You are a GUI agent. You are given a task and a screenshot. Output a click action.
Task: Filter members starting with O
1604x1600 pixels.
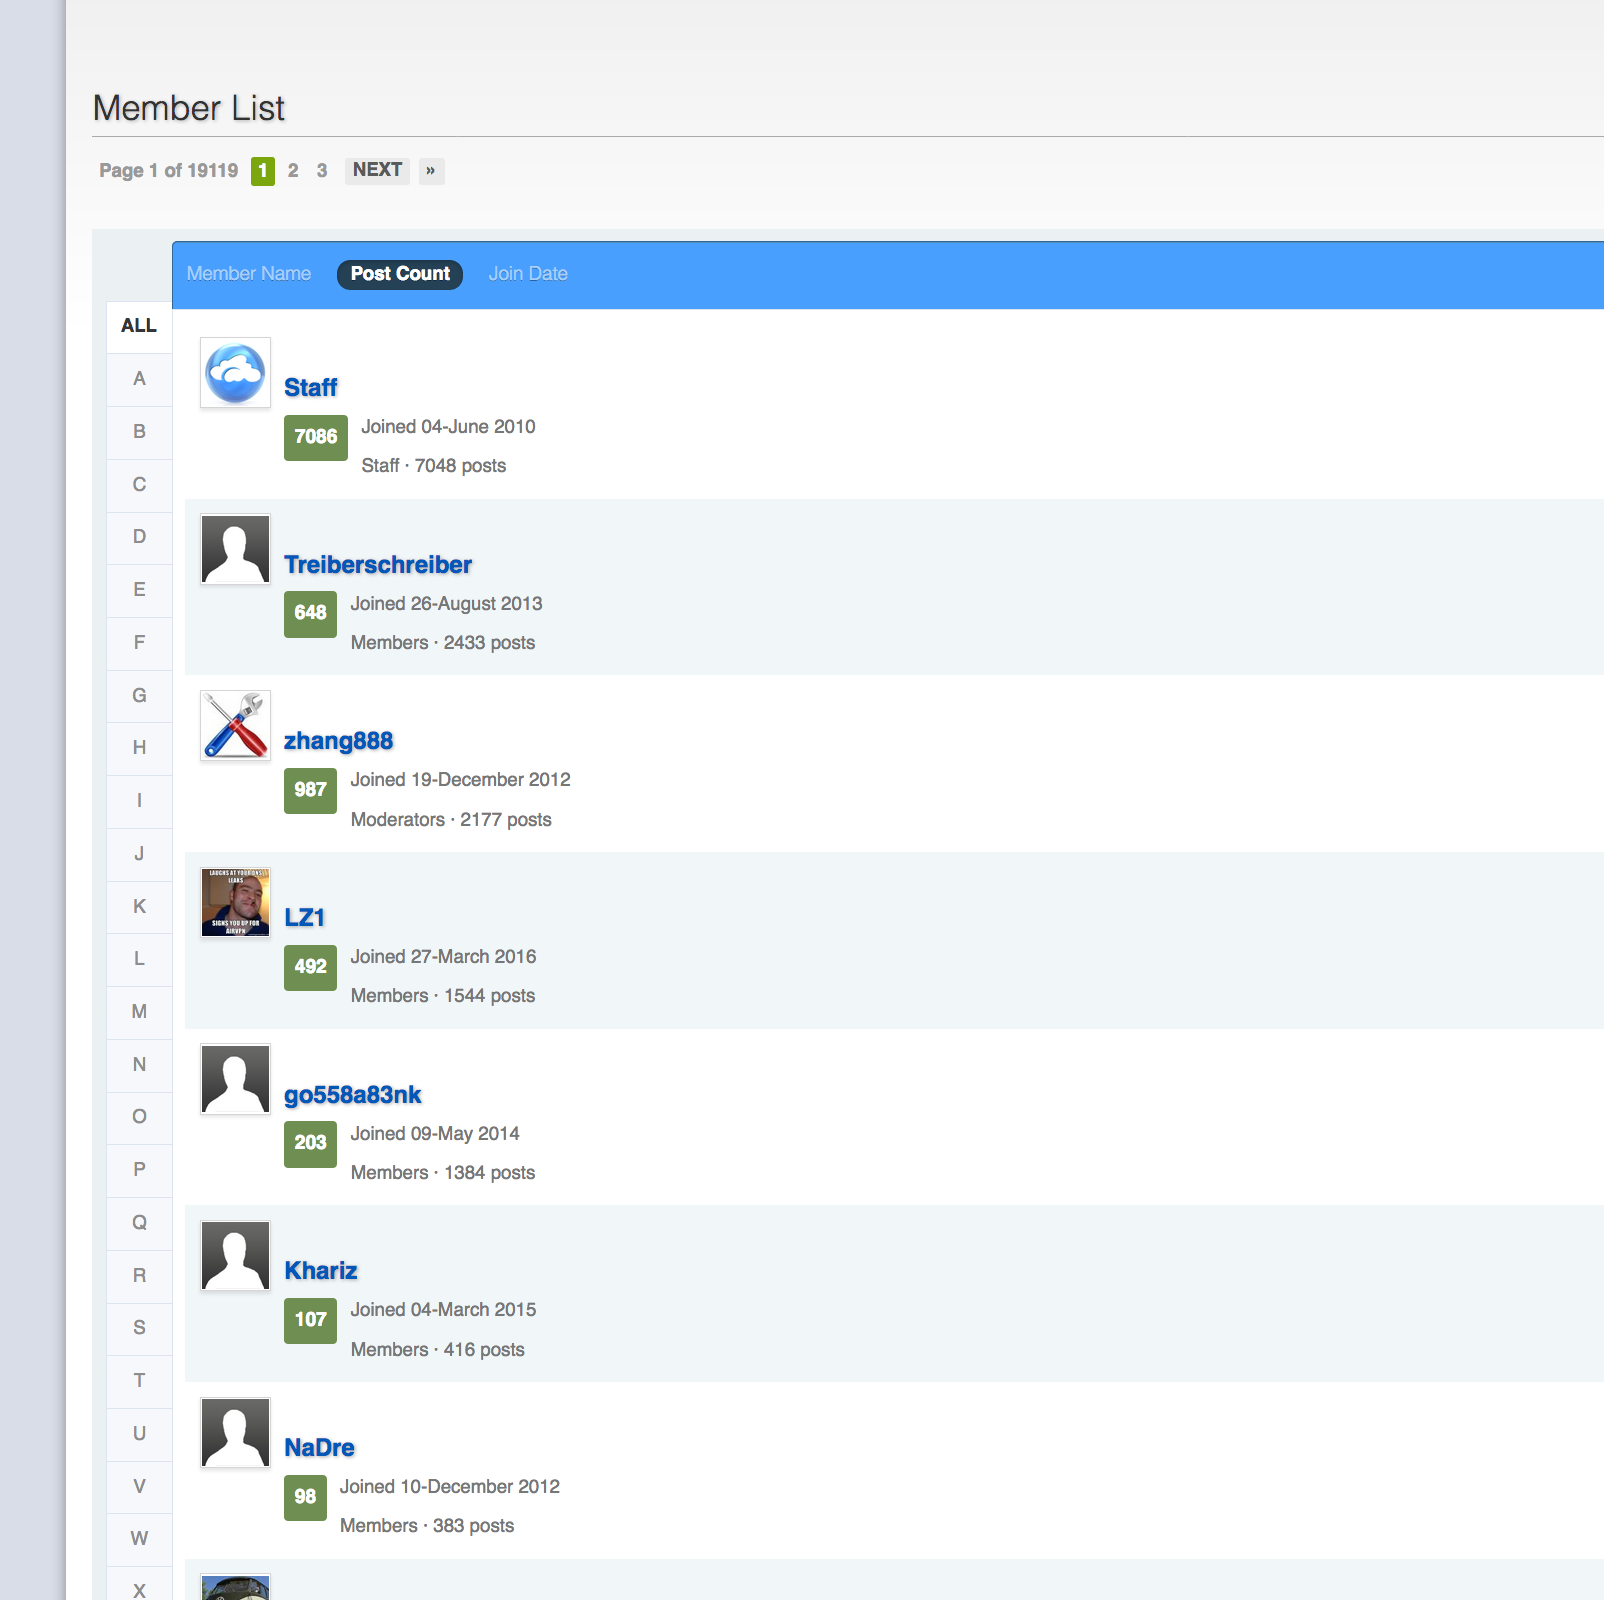coord(139,1117)
